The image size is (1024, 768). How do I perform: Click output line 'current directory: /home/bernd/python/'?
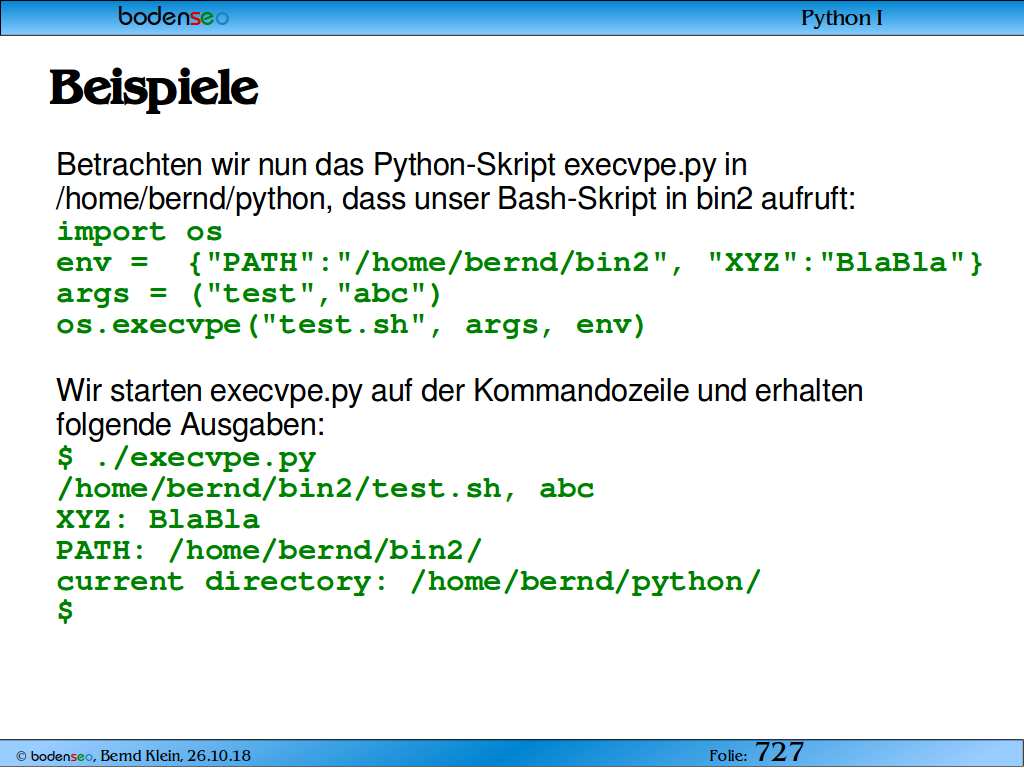[409, 582]
